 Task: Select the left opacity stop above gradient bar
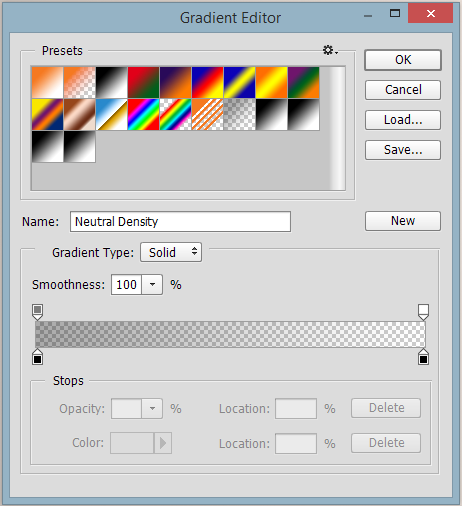pos(37,312)
